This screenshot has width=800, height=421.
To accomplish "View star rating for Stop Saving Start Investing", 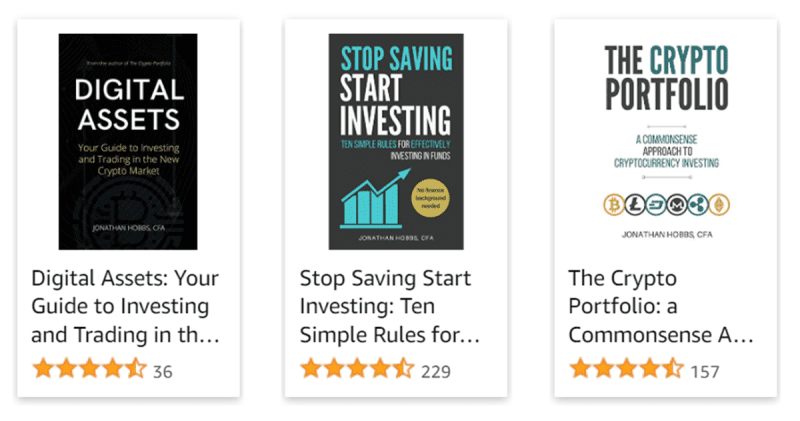I will click(x=357, y=368).
